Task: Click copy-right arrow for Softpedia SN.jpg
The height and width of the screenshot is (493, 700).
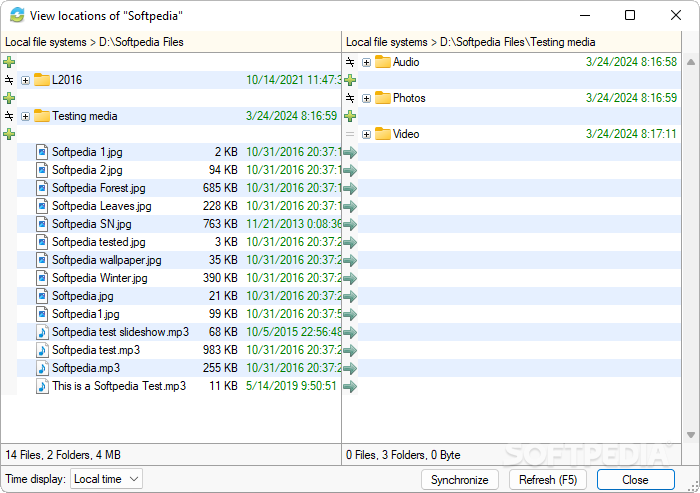Action: click(350, 224)
